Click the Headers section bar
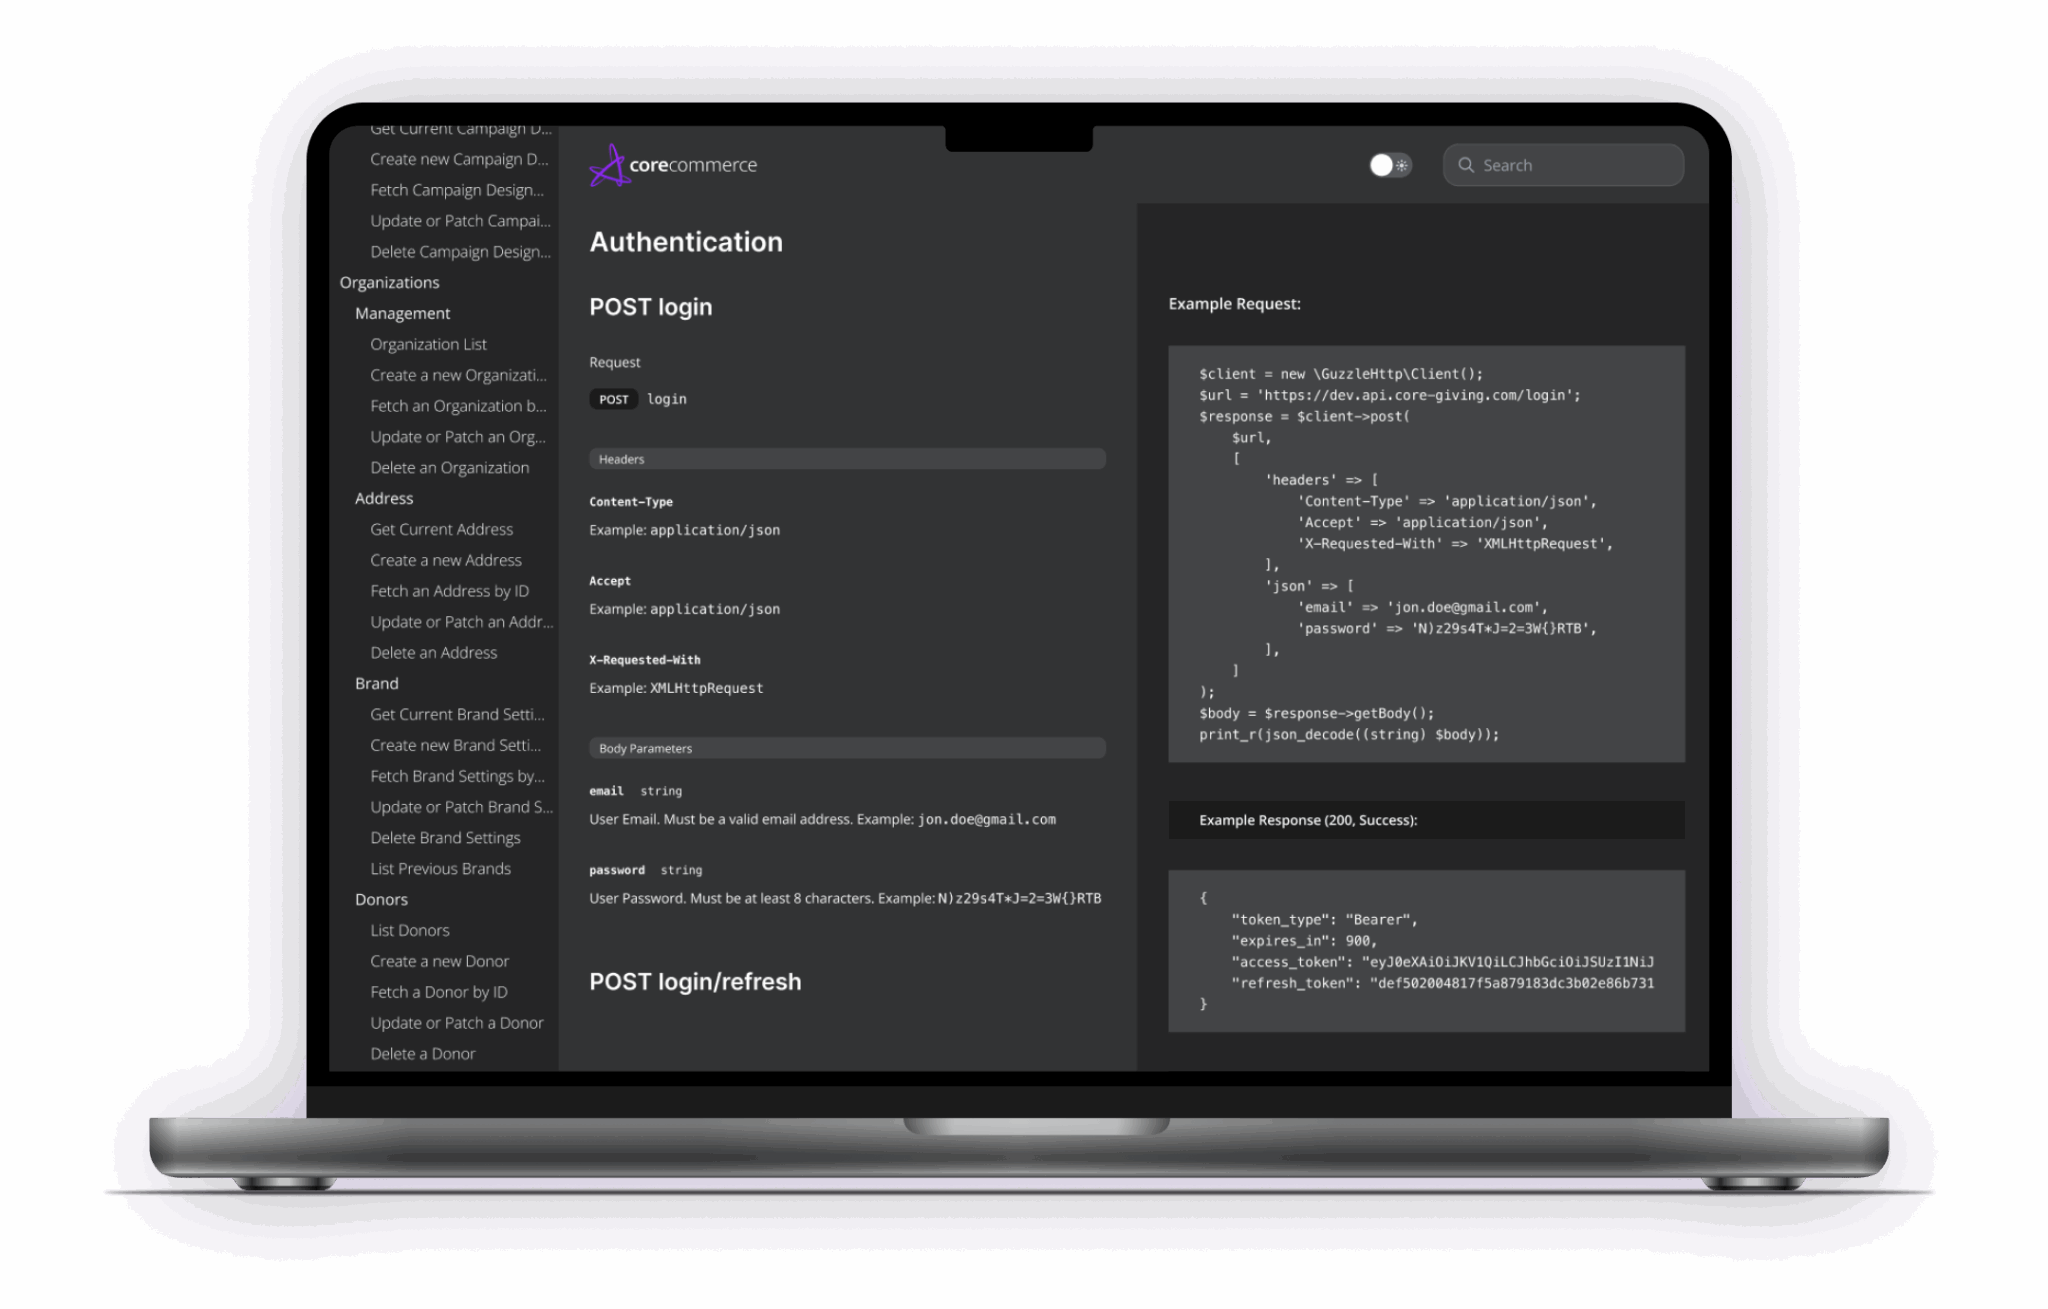 tap(846, 459)
